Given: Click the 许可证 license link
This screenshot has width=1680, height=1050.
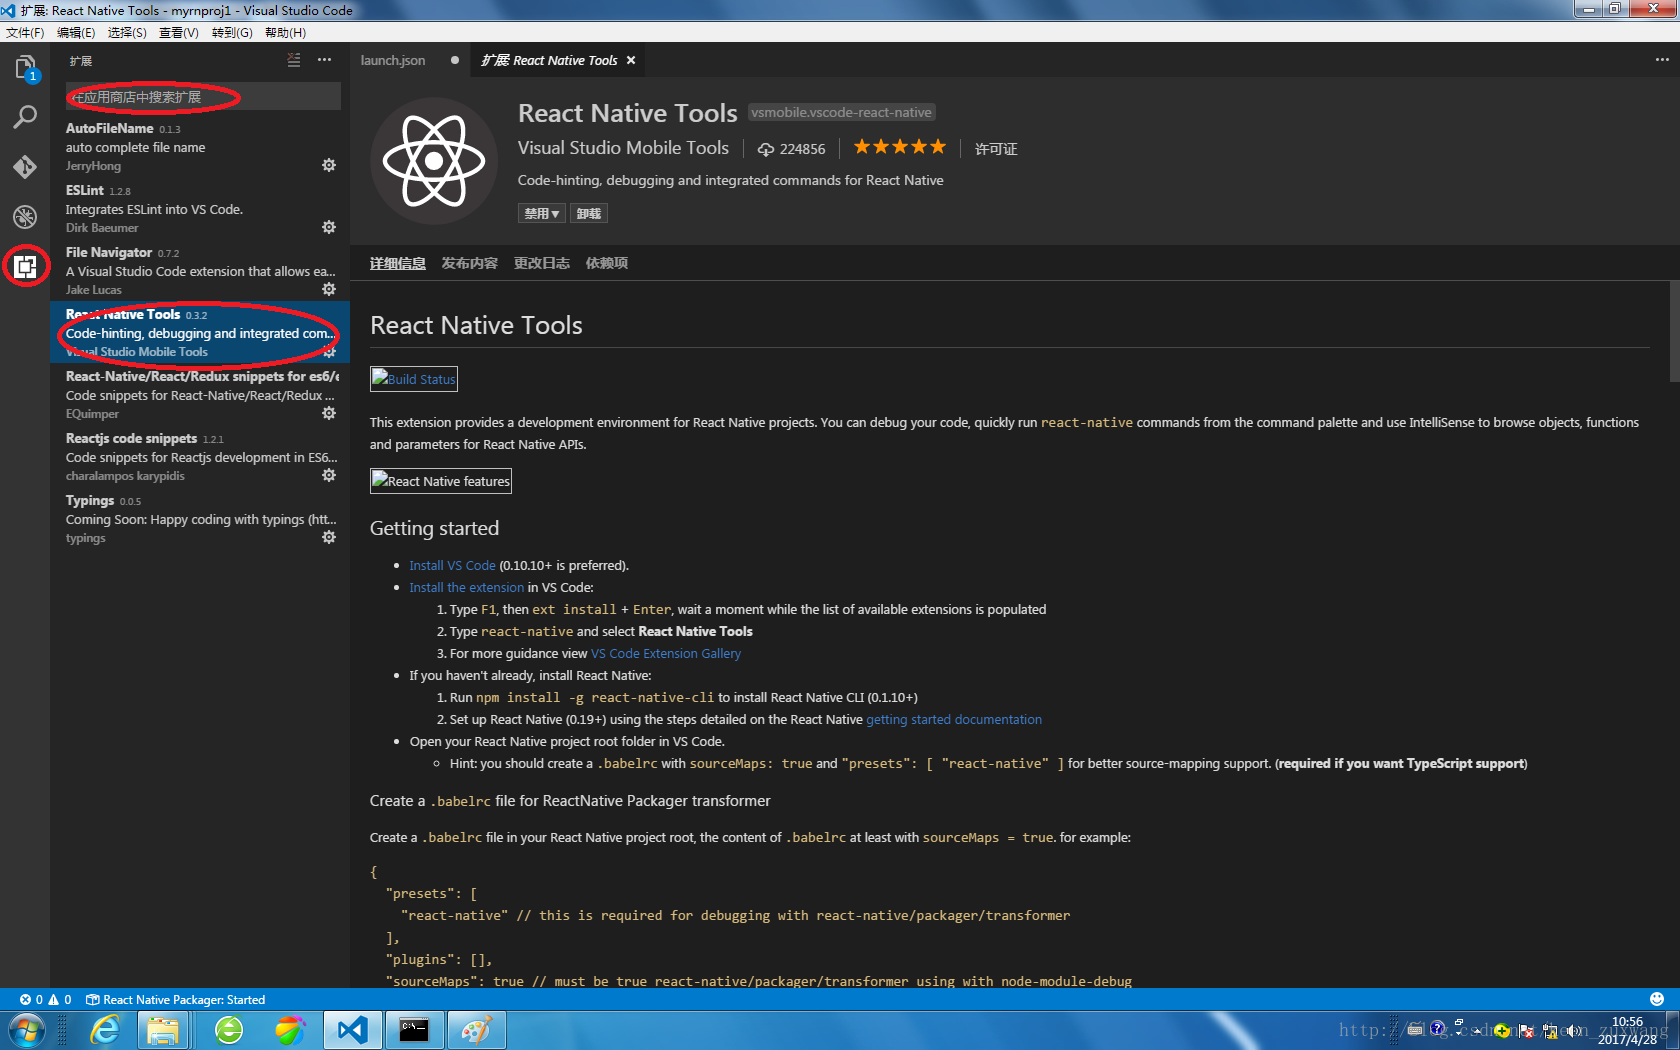Looking at the screenshot, I should coord(996,149).
